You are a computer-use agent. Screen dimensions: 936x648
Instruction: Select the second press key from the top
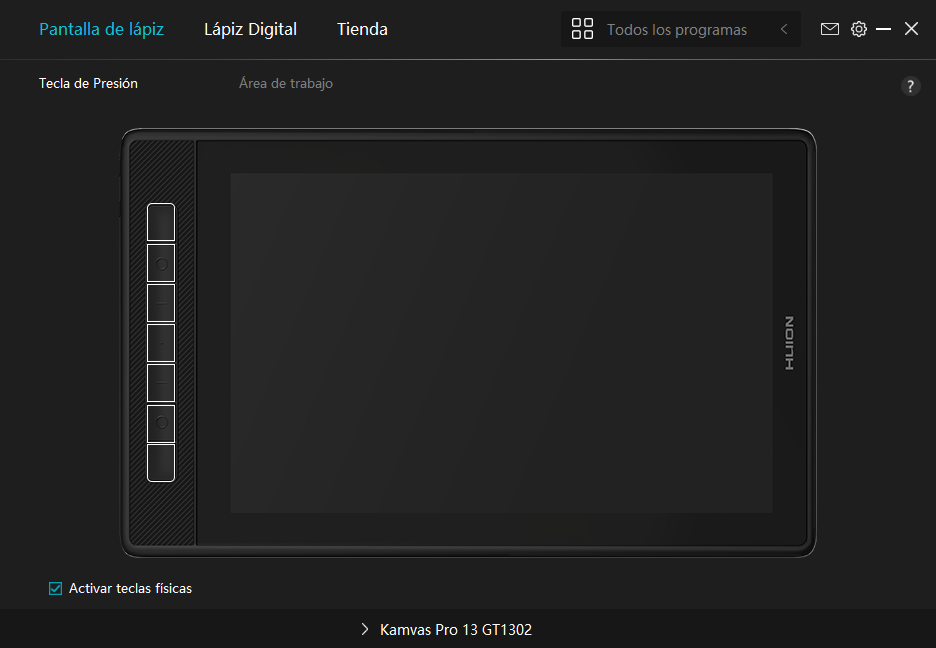click(x=161, y=263)
